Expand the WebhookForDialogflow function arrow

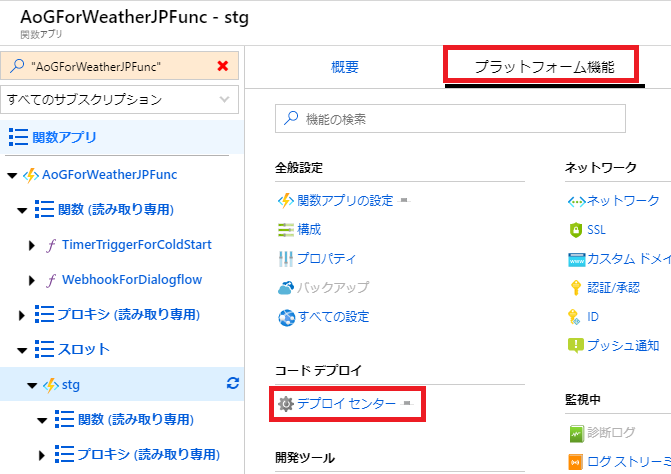(32, 280)
